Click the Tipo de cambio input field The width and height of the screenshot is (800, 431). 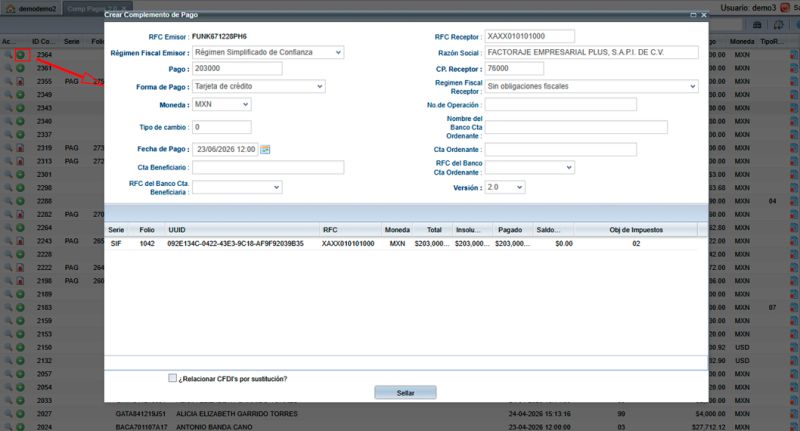[222, 127]
